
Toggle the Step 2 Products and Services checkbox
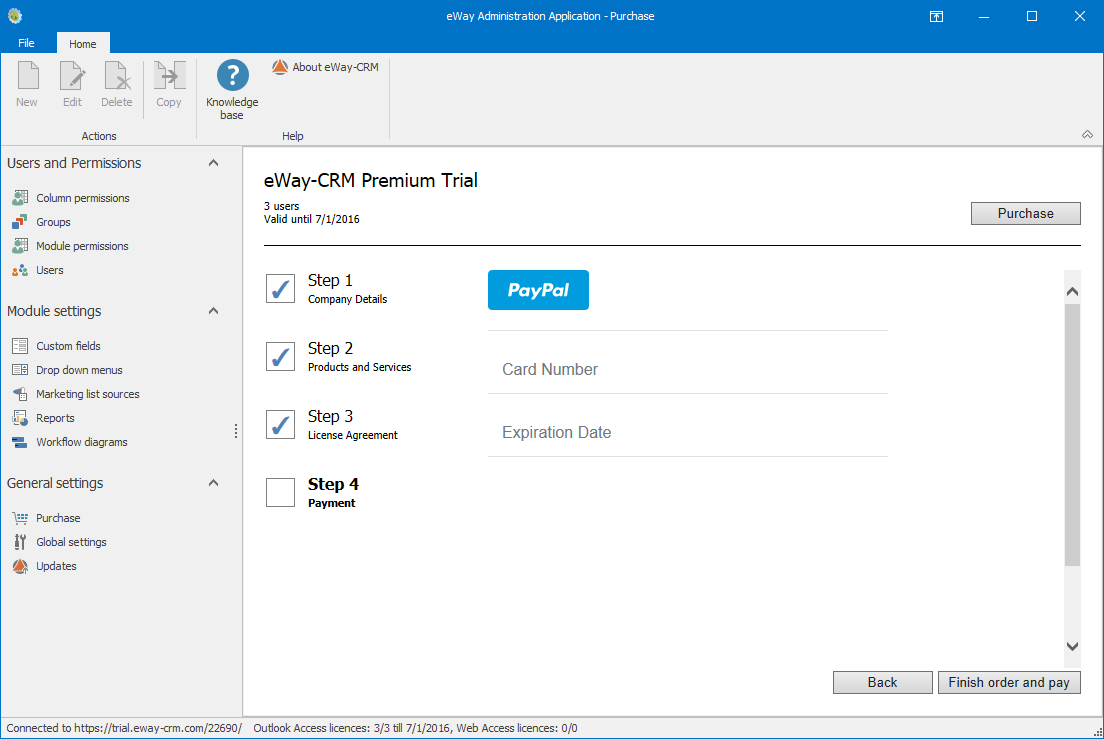[280, 356]
